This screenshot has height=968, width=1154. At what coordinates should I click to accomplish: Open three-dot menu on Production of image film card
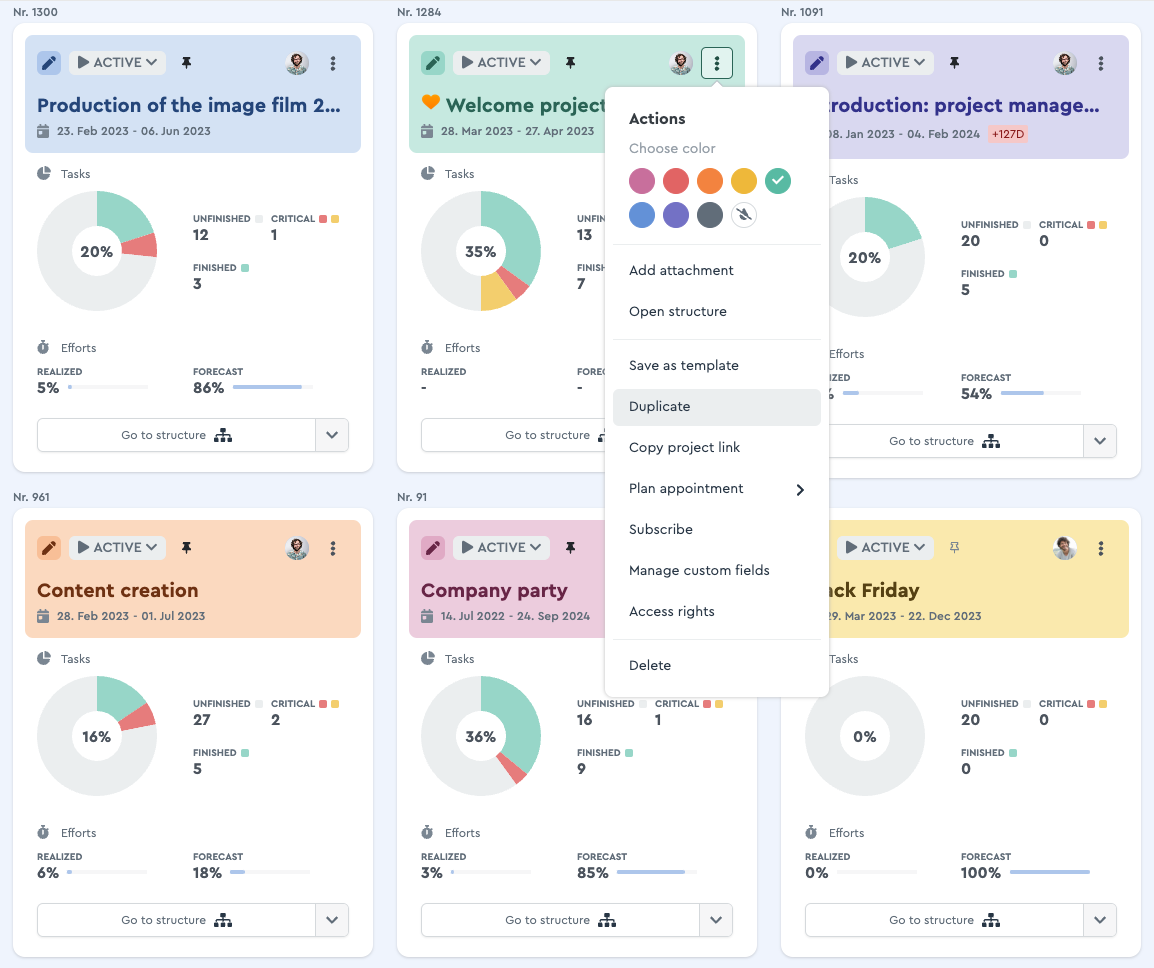333,63
